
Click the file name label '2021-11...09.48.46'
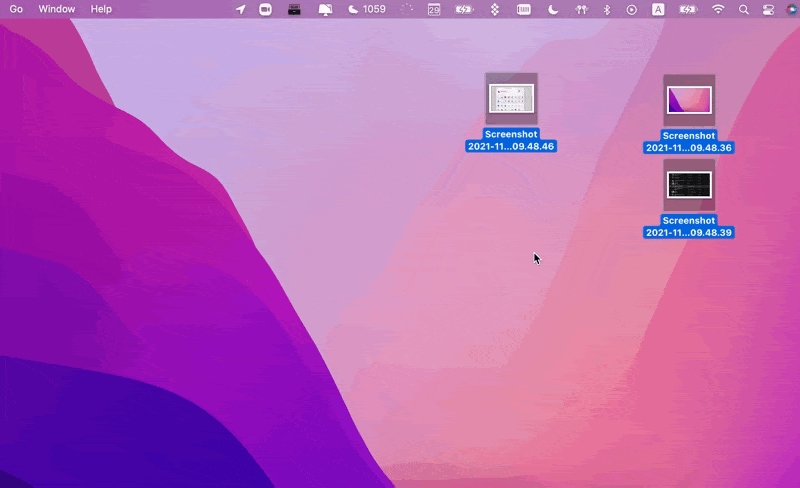tap(511, 147)
